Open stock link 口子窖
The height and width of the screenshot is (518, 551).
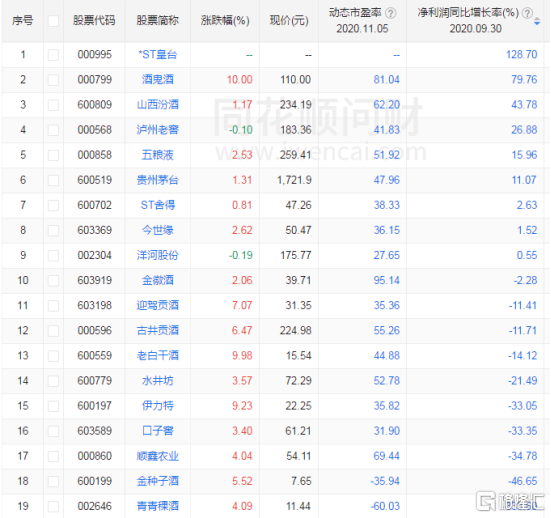[157, 431]
